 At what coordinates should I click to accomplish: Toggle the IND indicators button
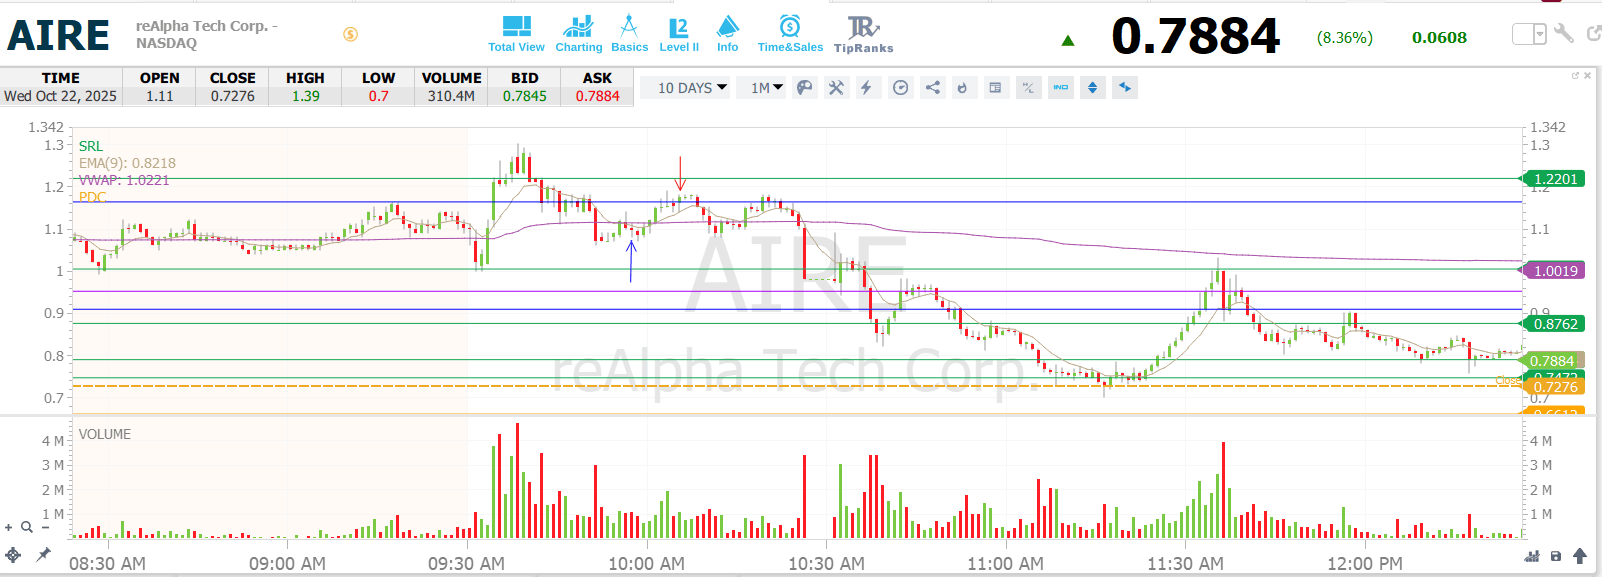click(1061, 88)
